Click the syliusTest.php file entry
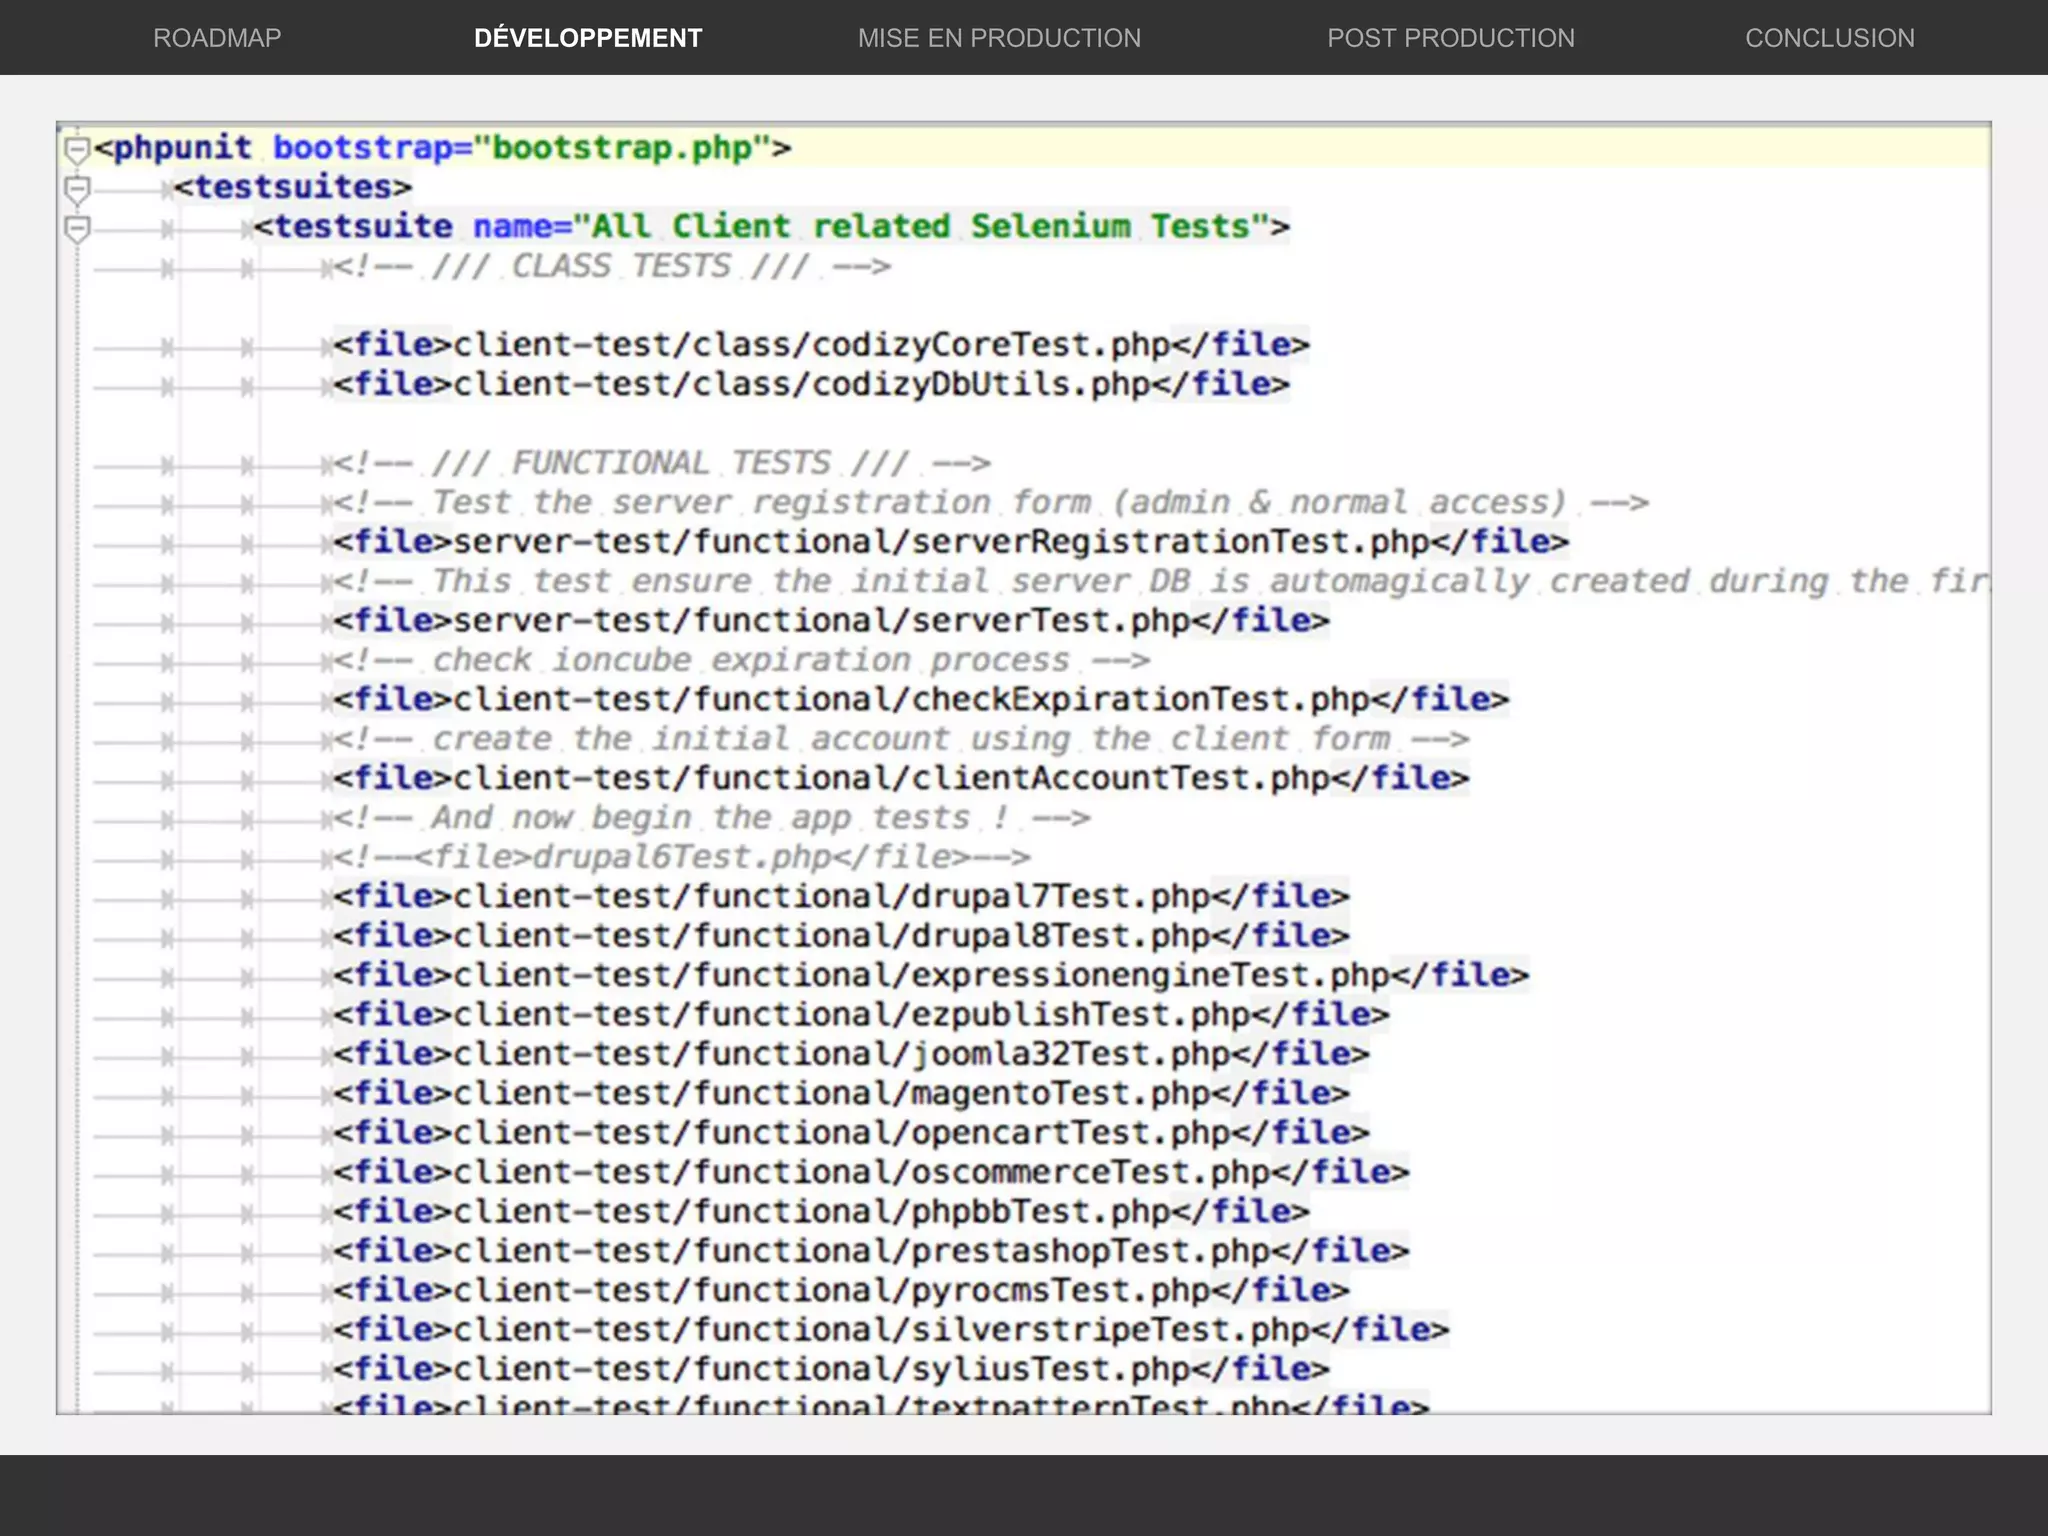Screen dimensions: 2048x1536 [830, 1369]
